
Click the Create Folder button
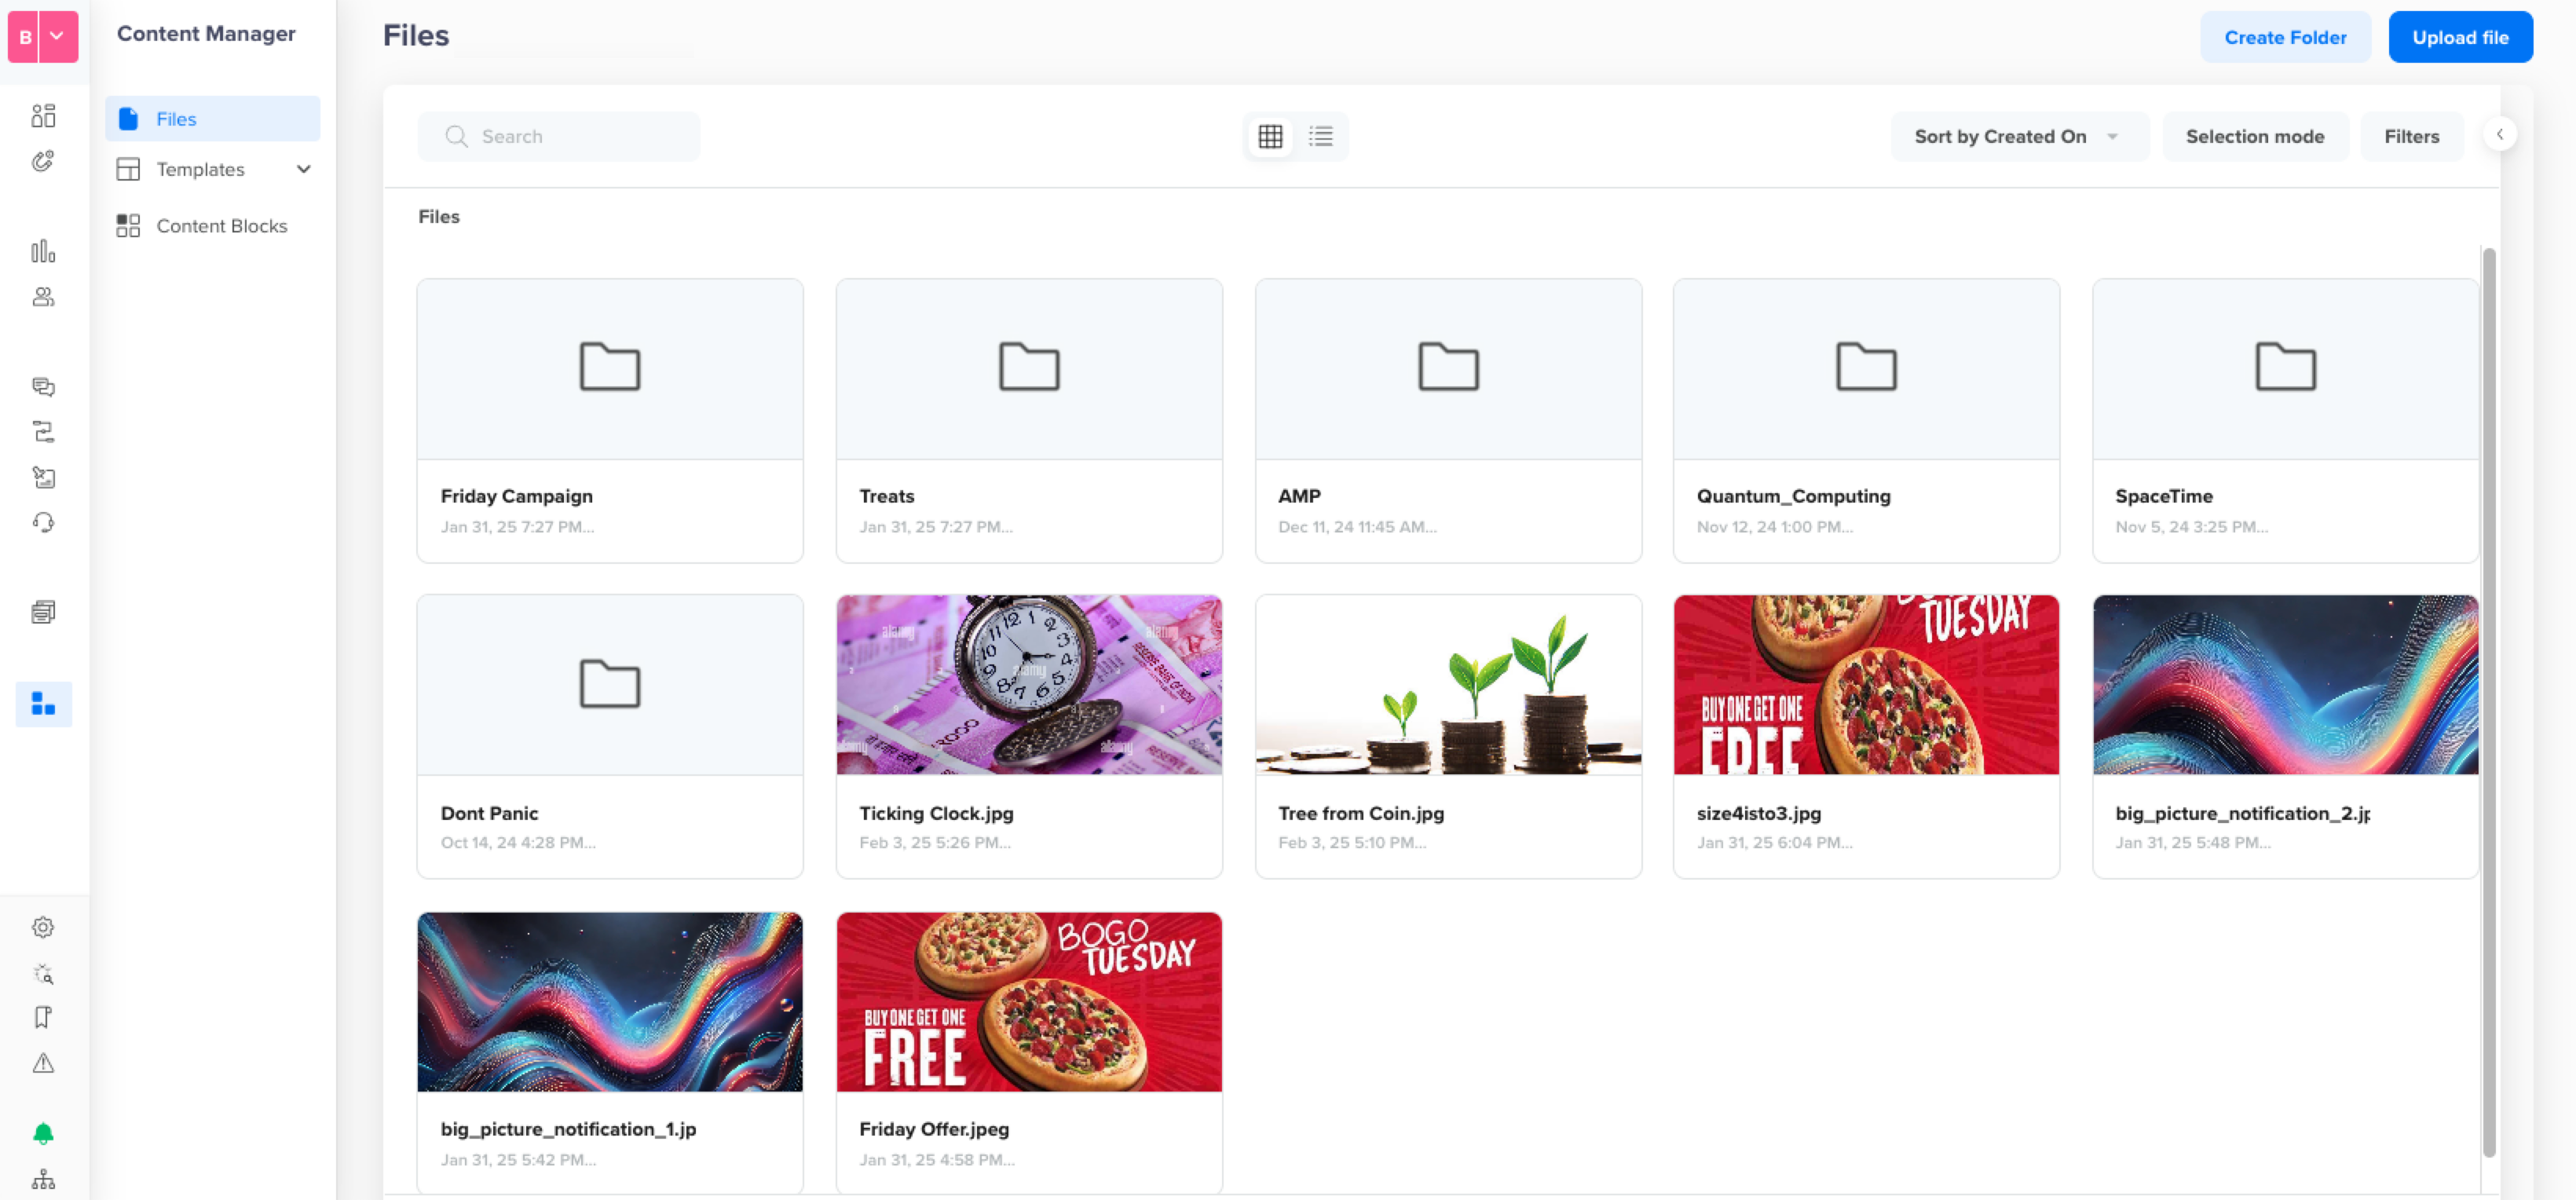point(2285,36)
